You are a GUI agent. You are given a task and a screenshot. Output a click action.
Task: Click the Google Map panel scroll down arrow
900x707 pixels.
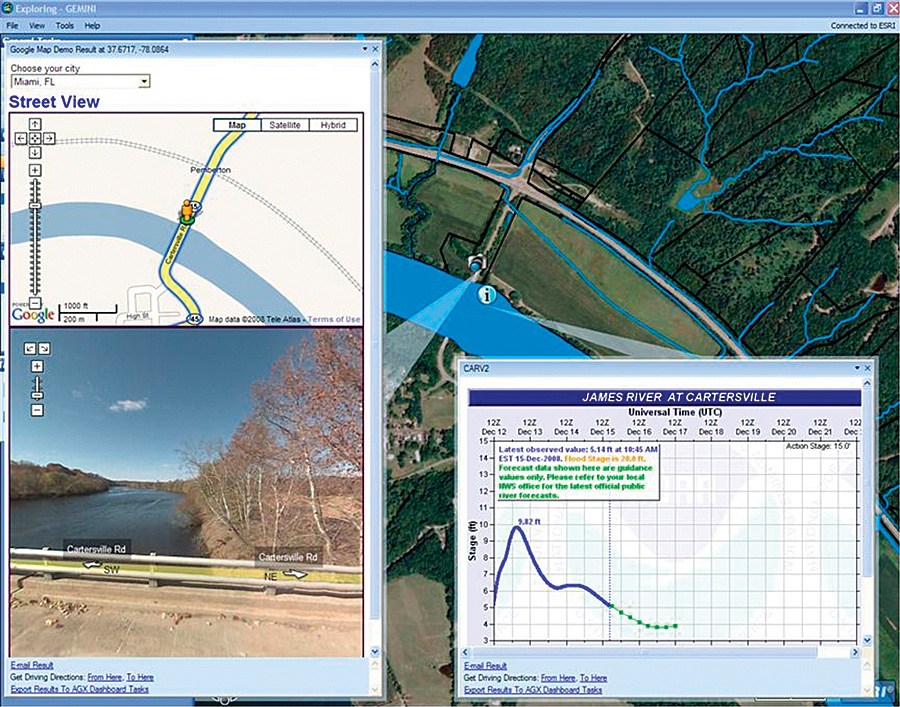tap(375, 651)
